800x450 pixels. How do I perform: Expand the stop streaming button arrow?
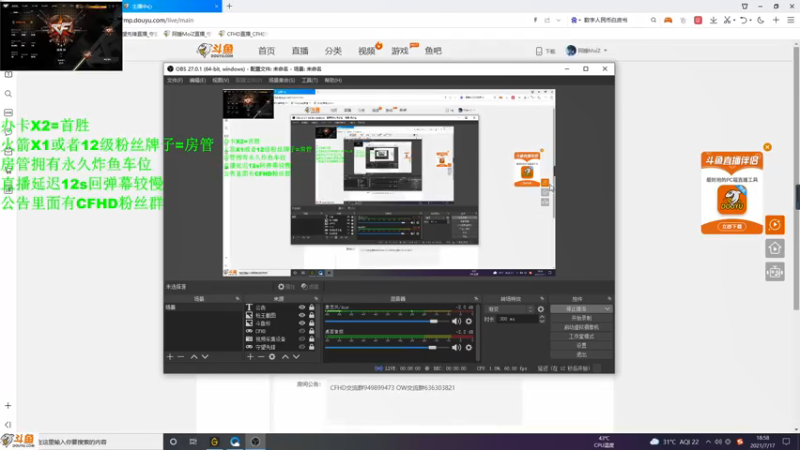(607, 309)
